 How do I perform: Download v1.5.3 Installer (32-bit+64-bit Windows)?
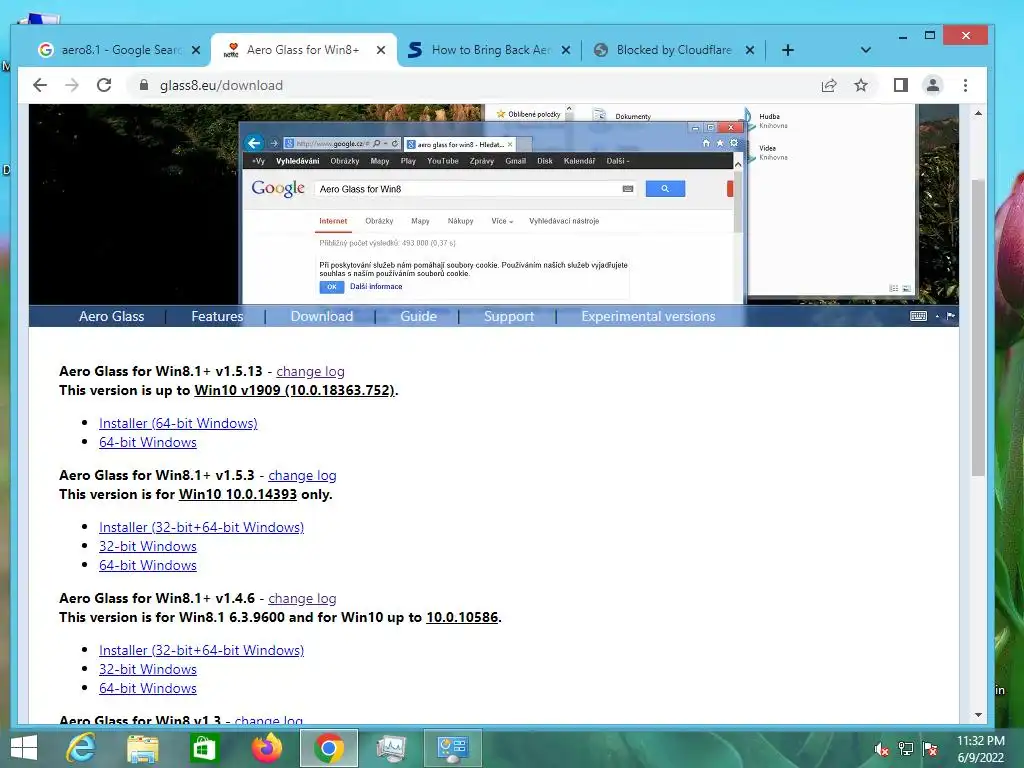pyautogui.click(x=201, y=527)
